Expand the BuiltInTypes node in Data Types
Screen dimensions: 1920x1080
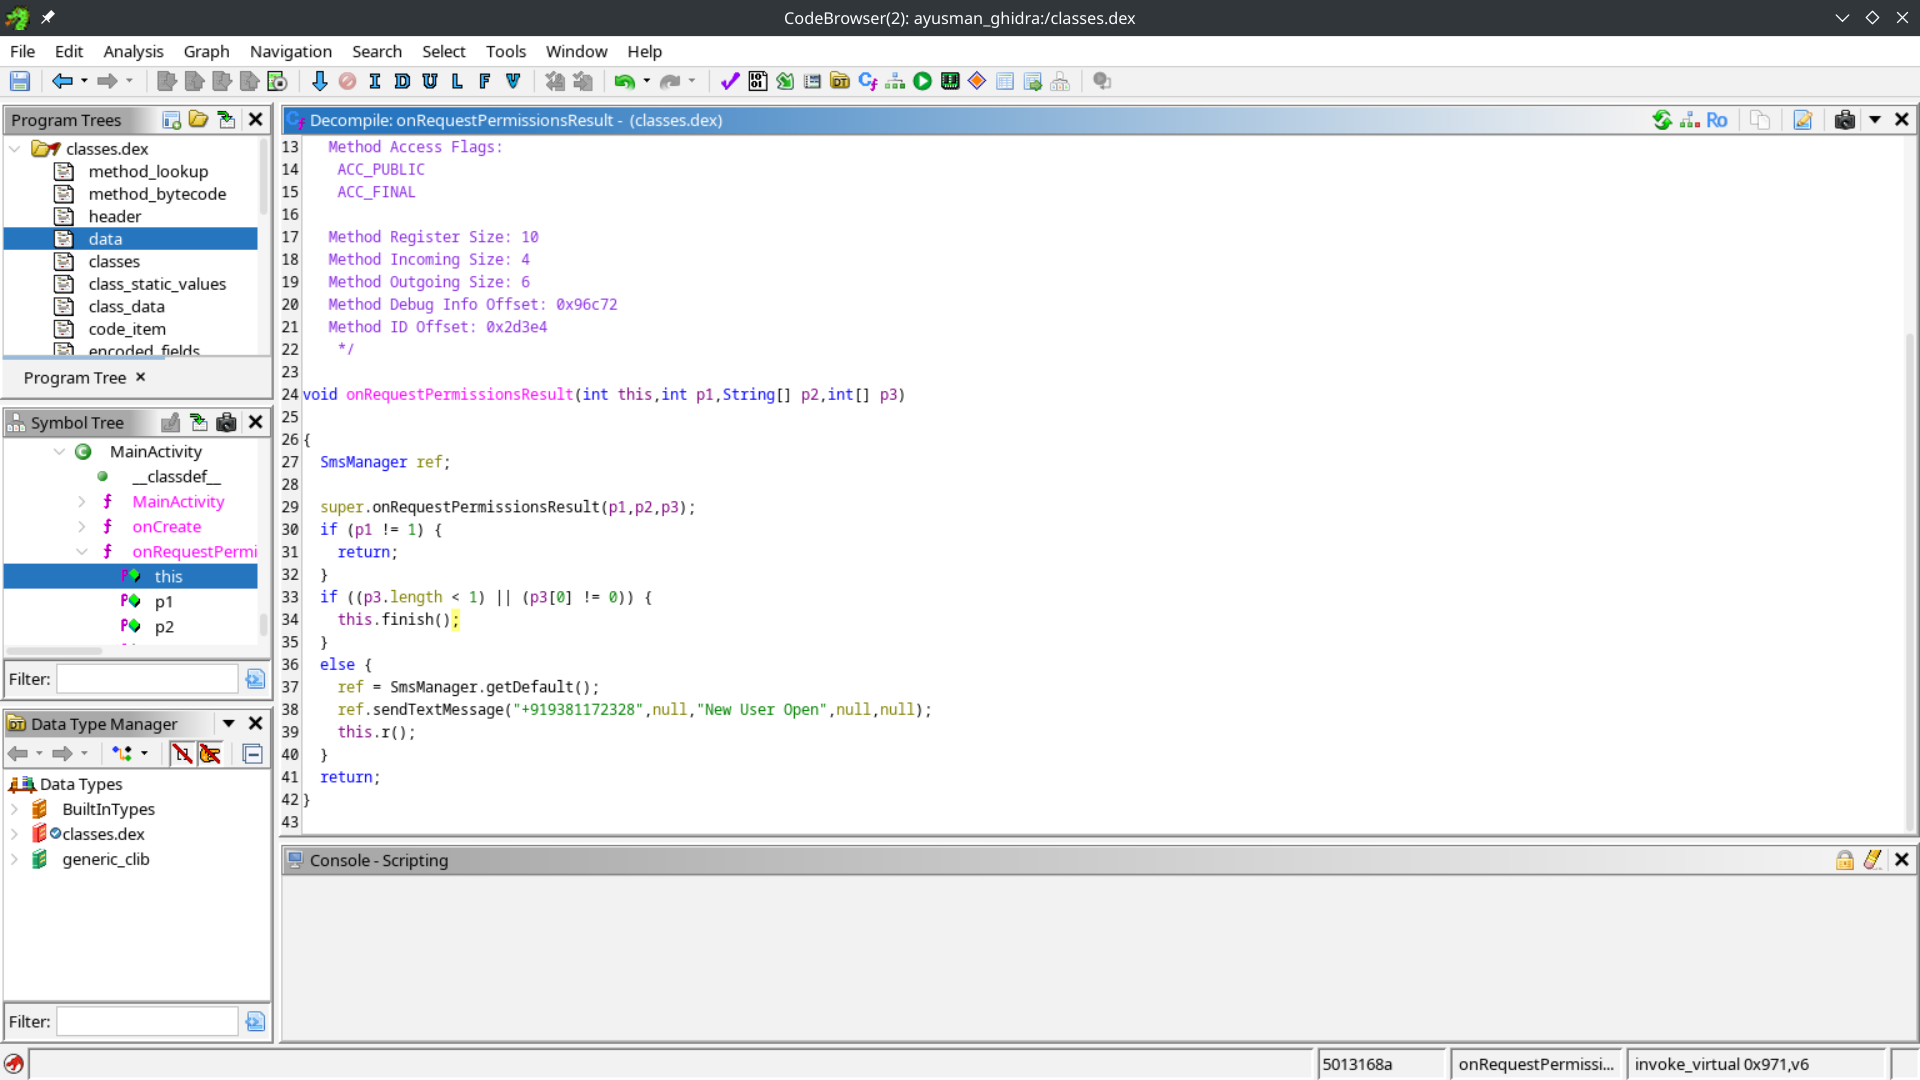coord(14,809)
